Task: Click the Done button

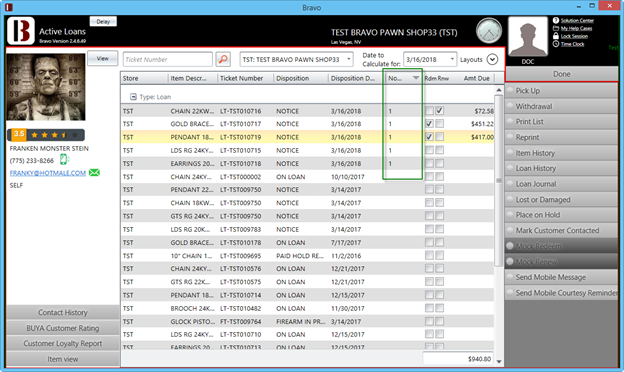Action: 562,74
